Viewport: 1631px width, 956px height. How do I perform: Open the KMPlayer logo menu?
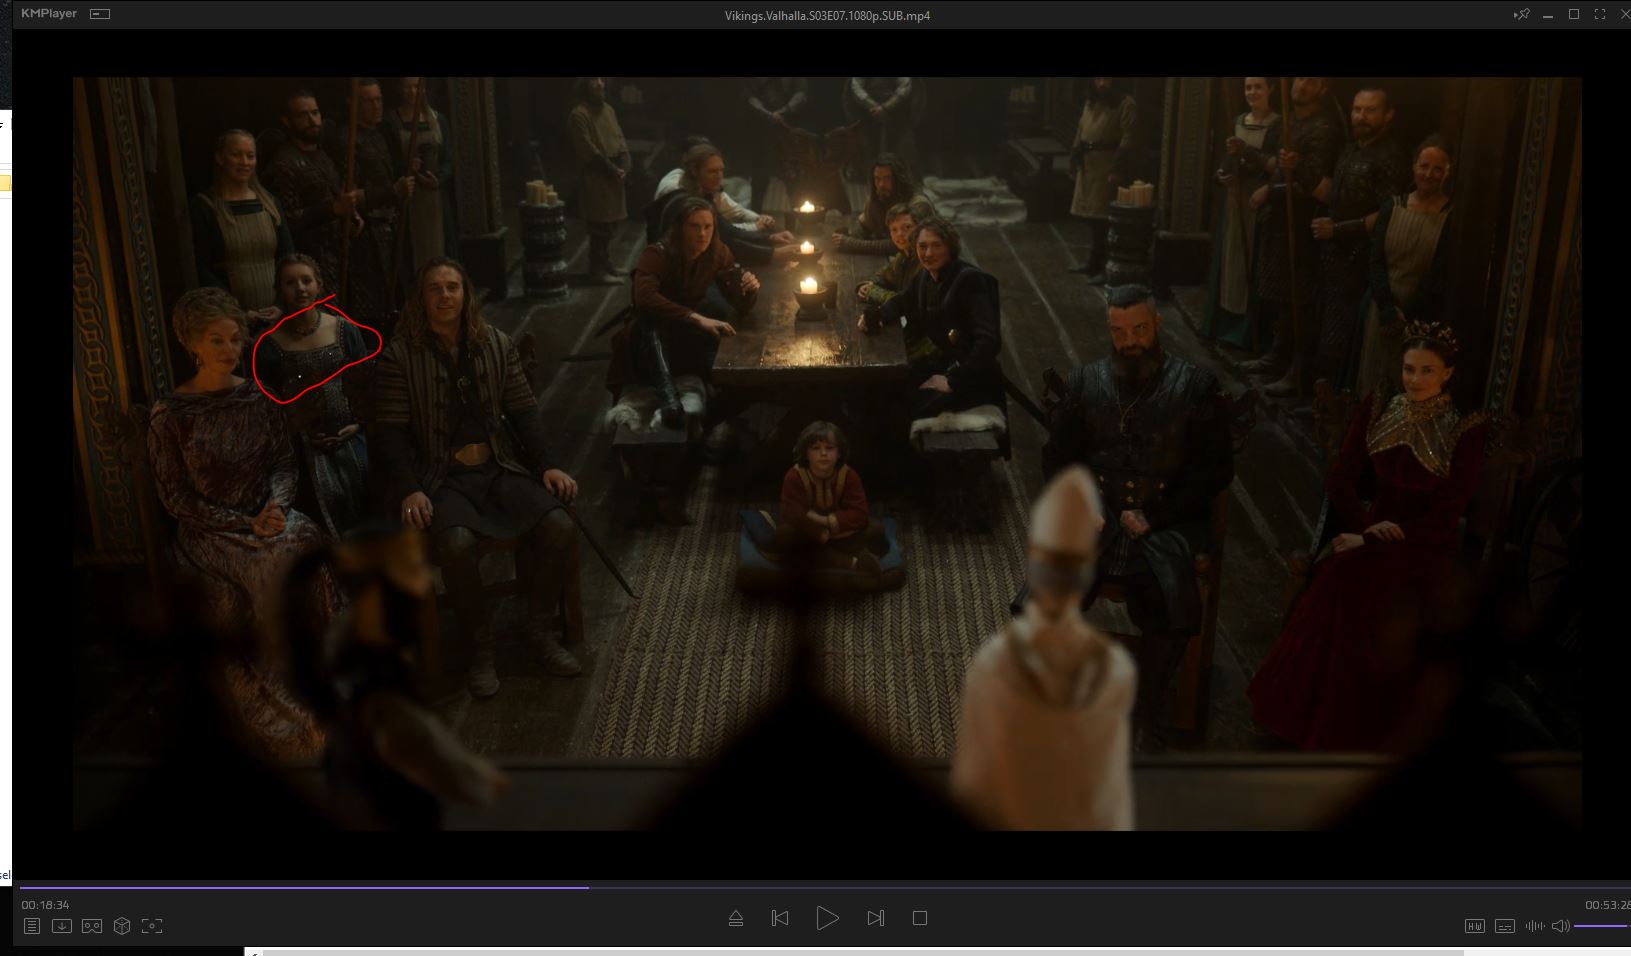click(x=49, y=14)
